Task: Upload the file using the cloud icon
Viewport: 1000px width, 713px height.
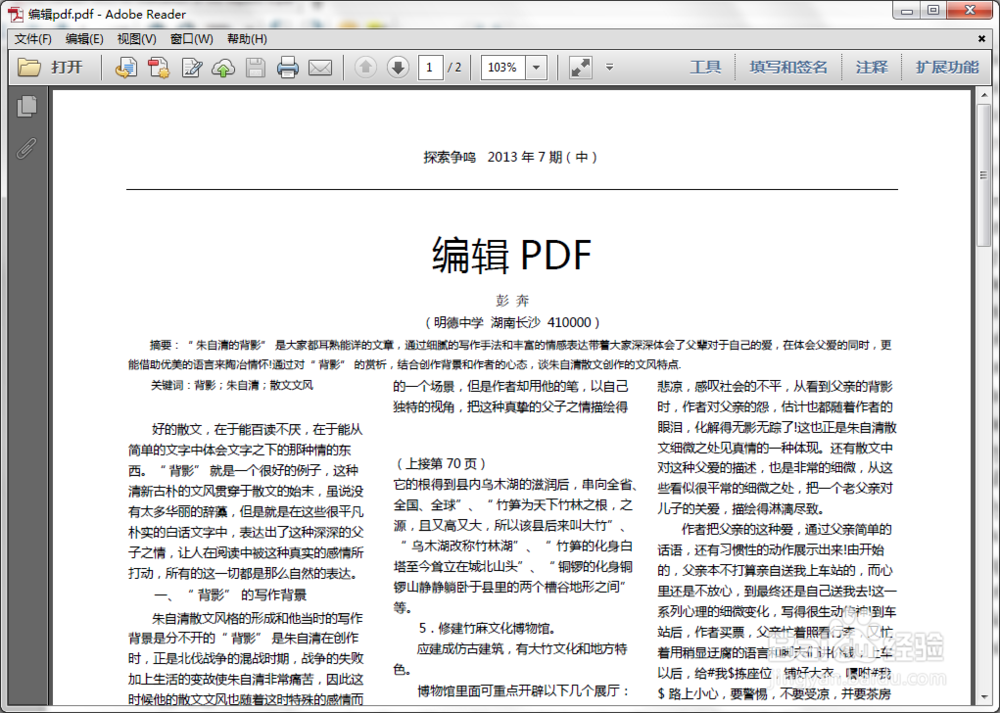Action: coord(224,67)
